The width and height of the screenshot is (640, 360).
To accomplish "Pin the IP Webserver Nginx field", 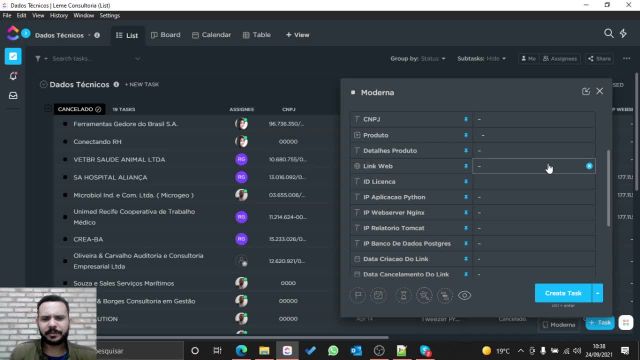I will click(x=466, y=212).
